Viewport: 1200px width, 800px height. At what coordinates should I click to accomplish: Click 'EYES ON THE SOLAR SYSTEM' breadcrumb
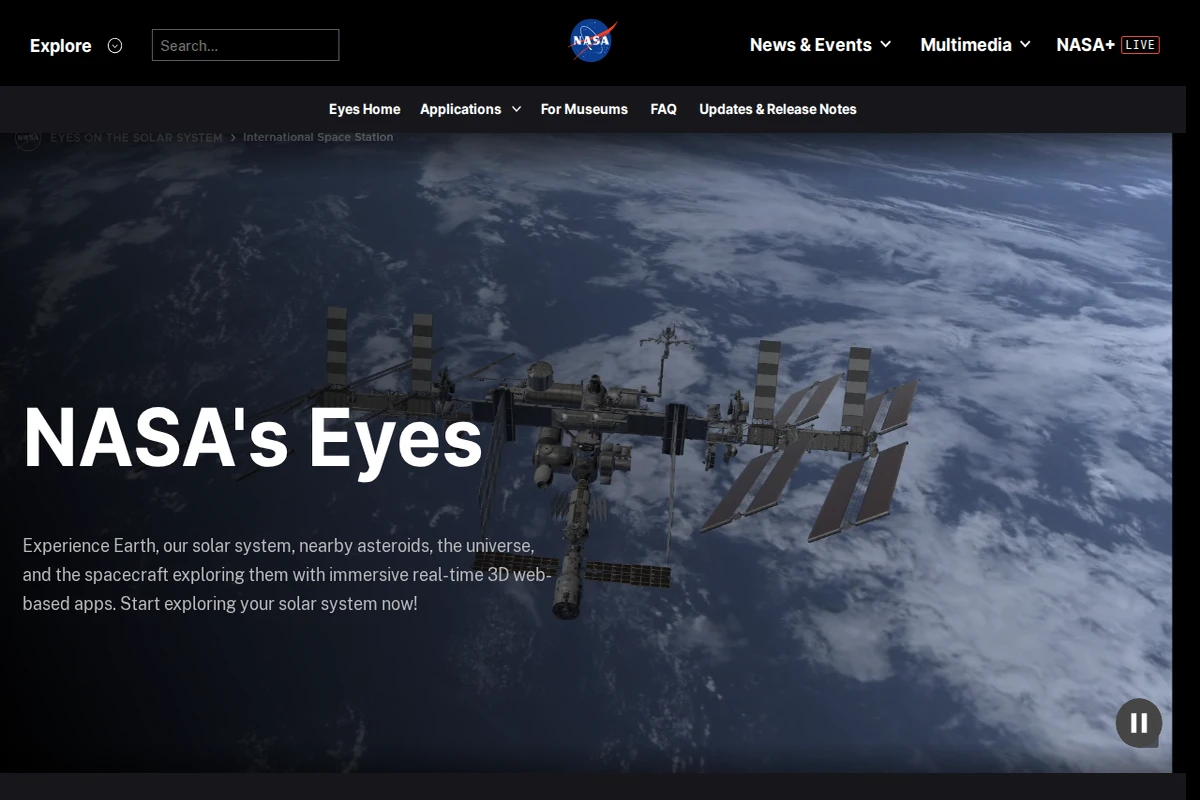(x=136, y=138)
